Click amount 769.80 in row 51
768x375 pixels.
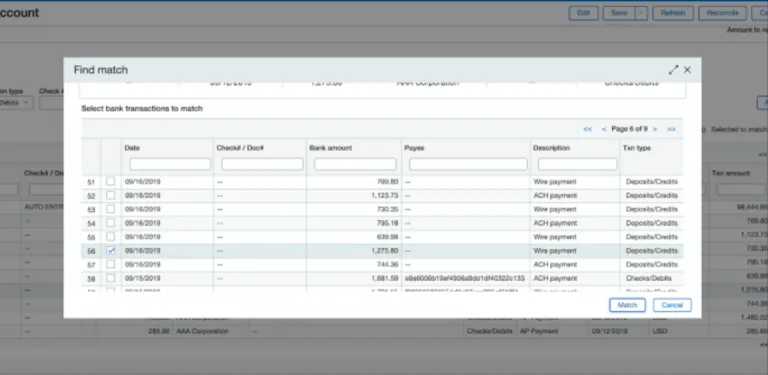[x=387, y=182]
